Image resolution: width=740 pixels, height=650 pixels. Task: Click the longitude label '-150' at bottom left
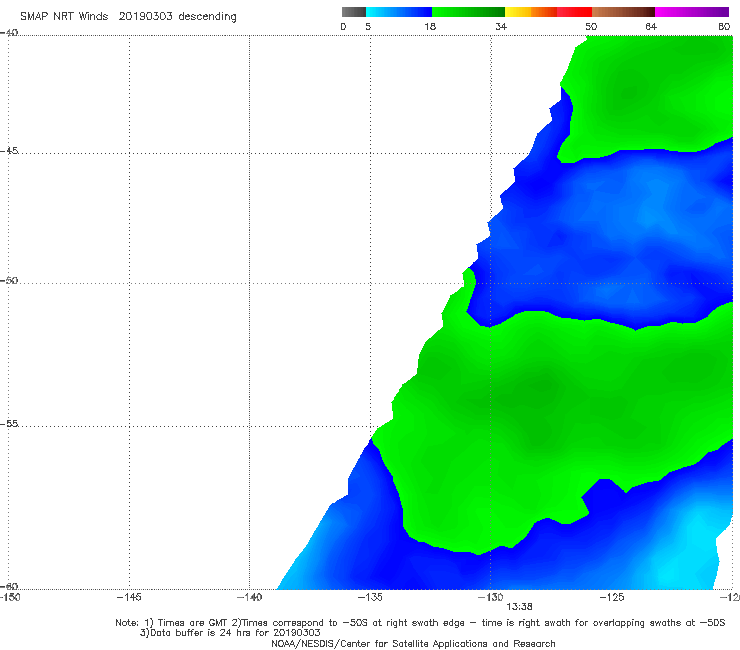10,597
